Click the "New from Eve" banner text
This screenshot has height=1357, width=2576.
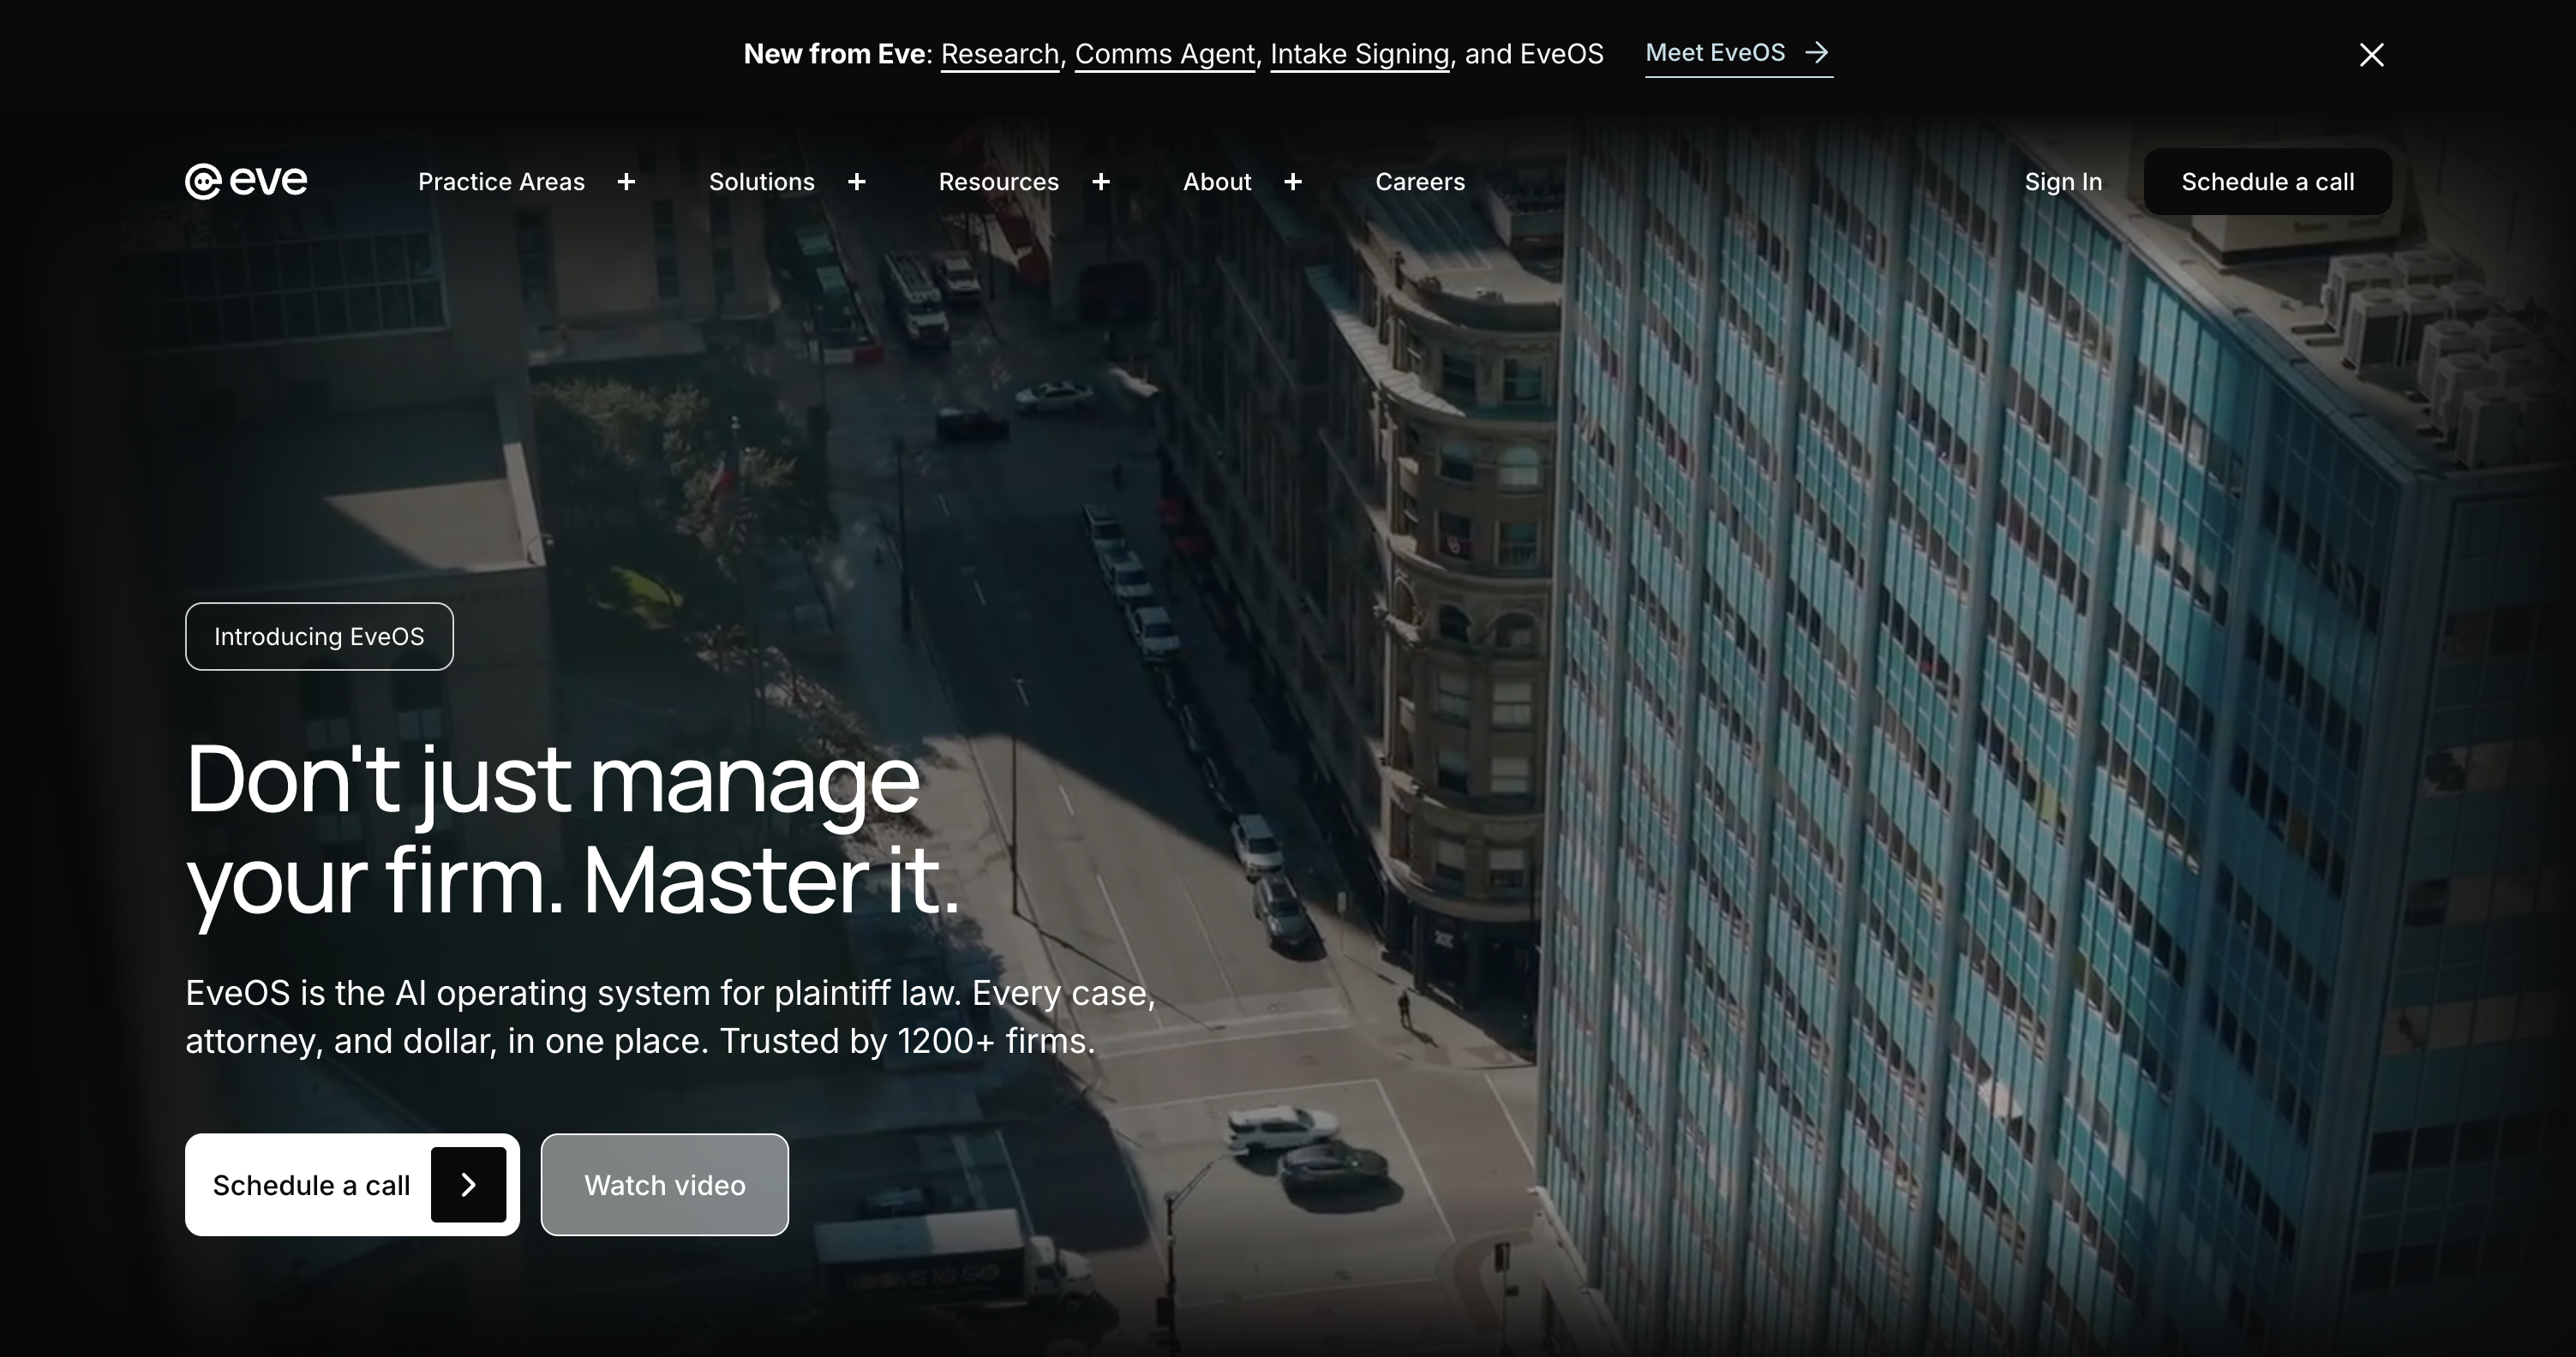click(835, 55)
